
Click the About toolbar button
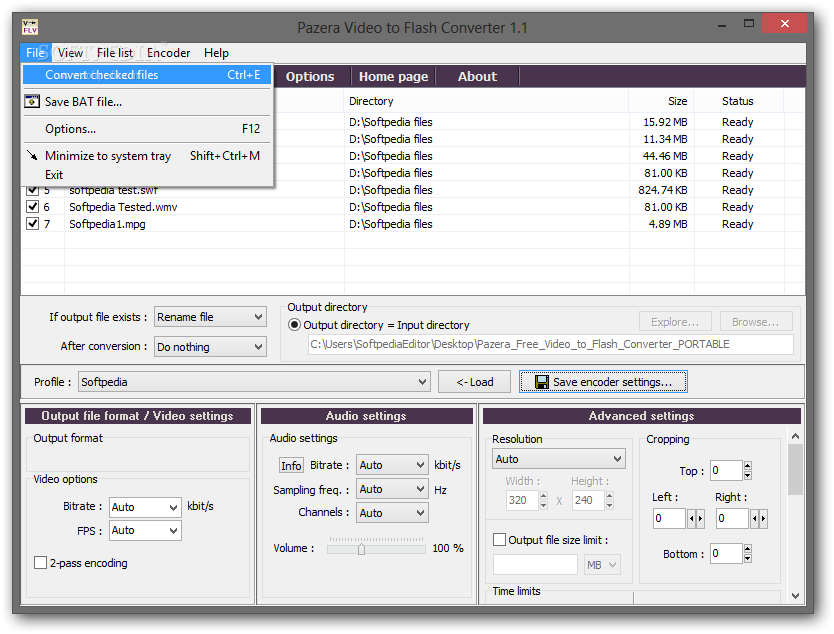click(477, 77)
